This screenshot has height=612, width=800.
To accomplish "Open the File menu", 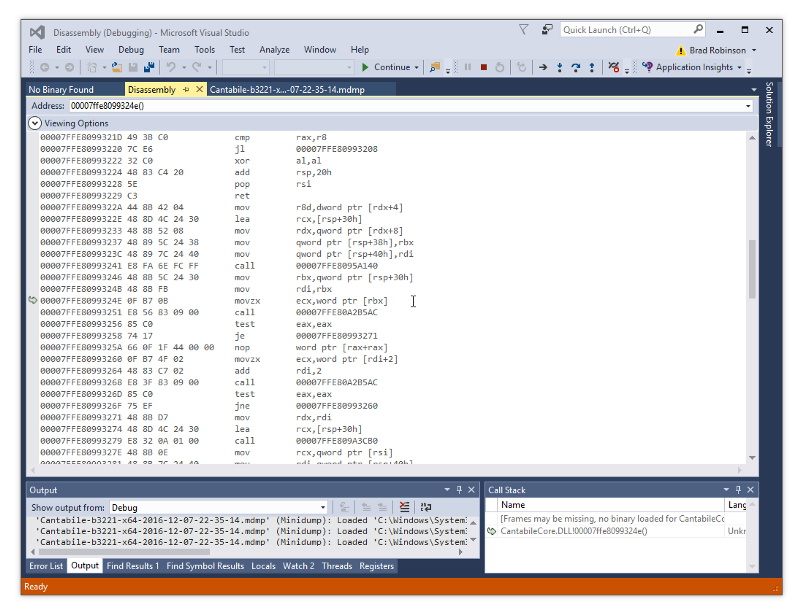I will (35, 49).
